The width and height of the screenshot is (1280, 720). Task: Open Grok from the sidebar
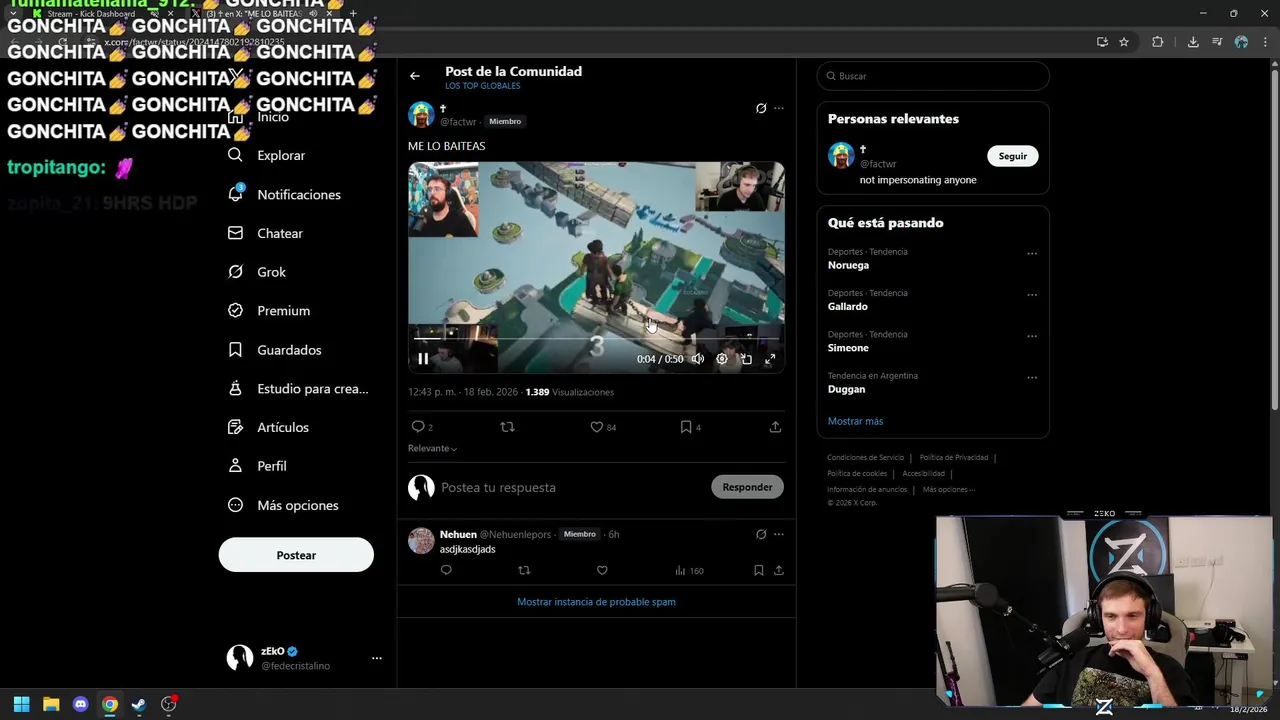pos(257,272)
